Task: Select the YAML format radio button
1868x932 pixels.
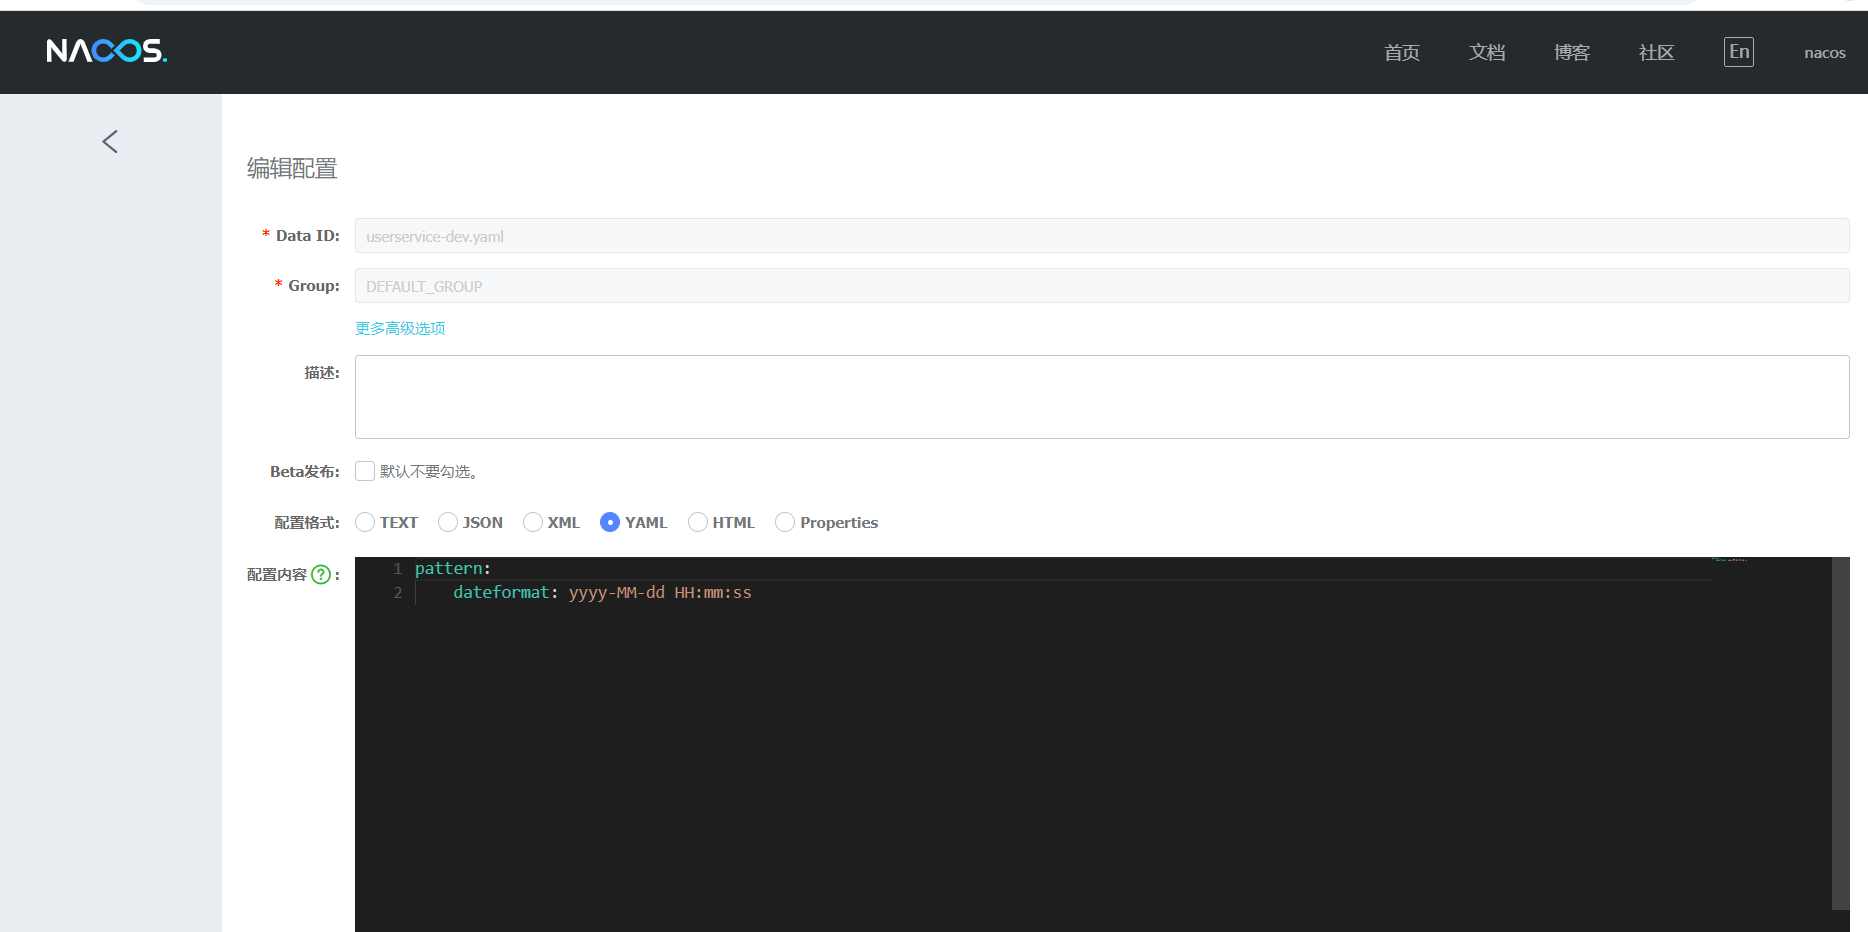Action: [x=610, y=522]
